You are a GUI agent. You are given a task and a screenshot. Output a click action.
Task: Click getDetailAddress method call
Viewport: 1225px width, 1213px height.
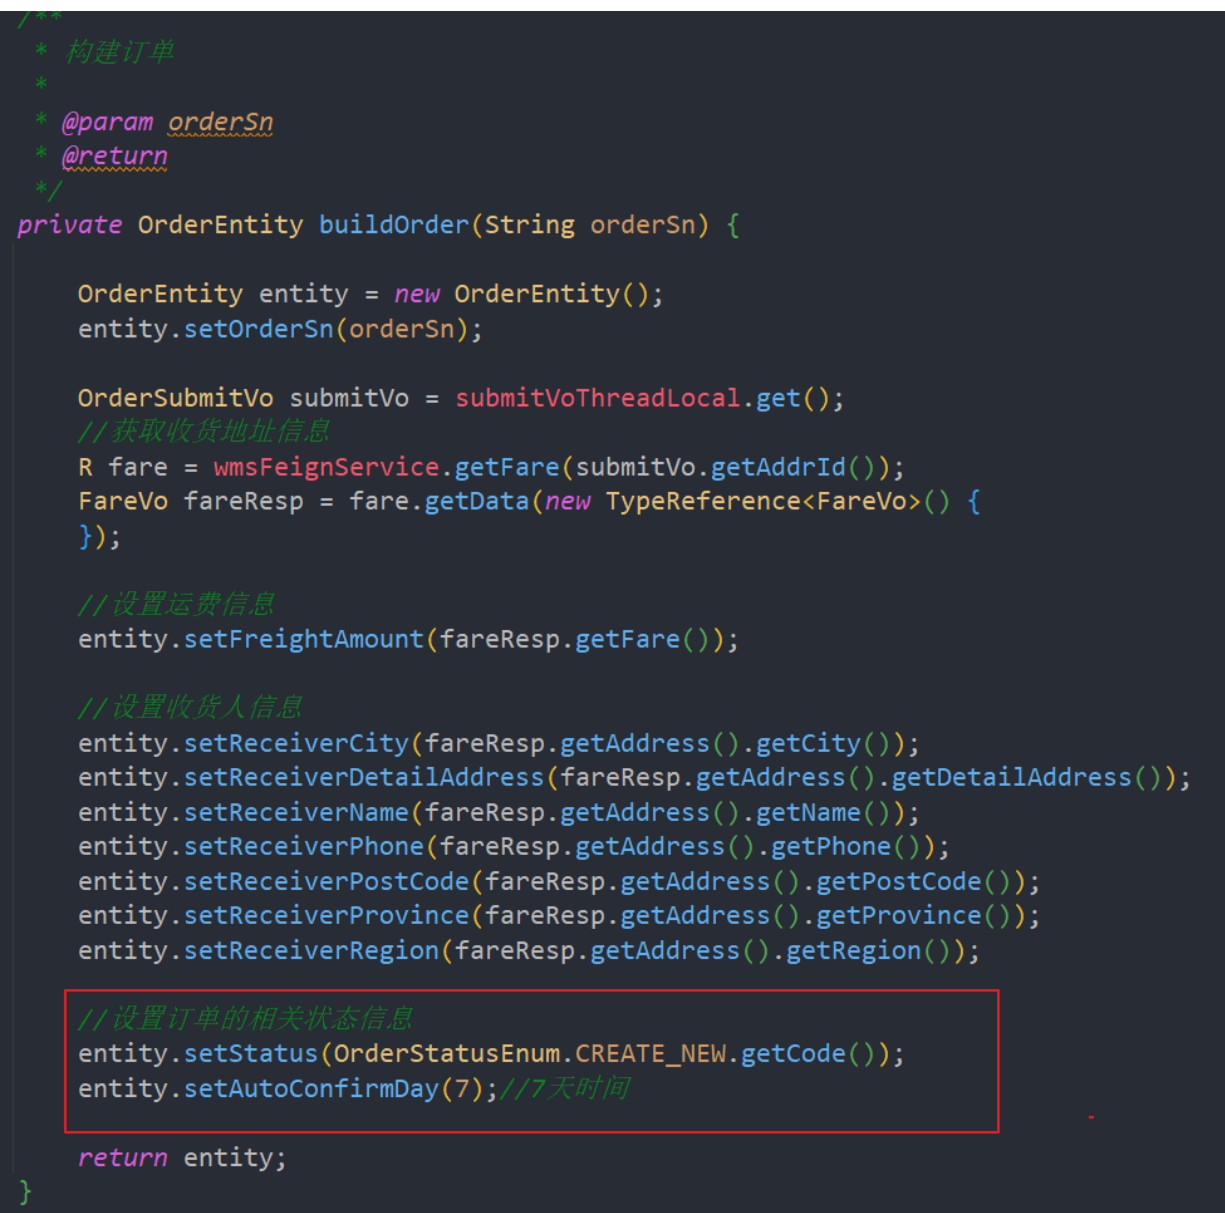point(1012,777)
